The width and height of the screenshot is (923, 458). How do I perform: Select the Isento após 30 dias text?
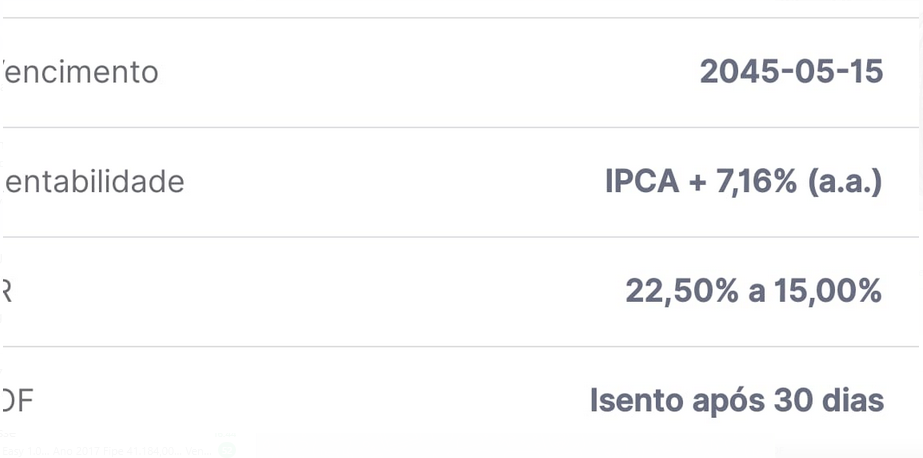(x=737, y=401)
